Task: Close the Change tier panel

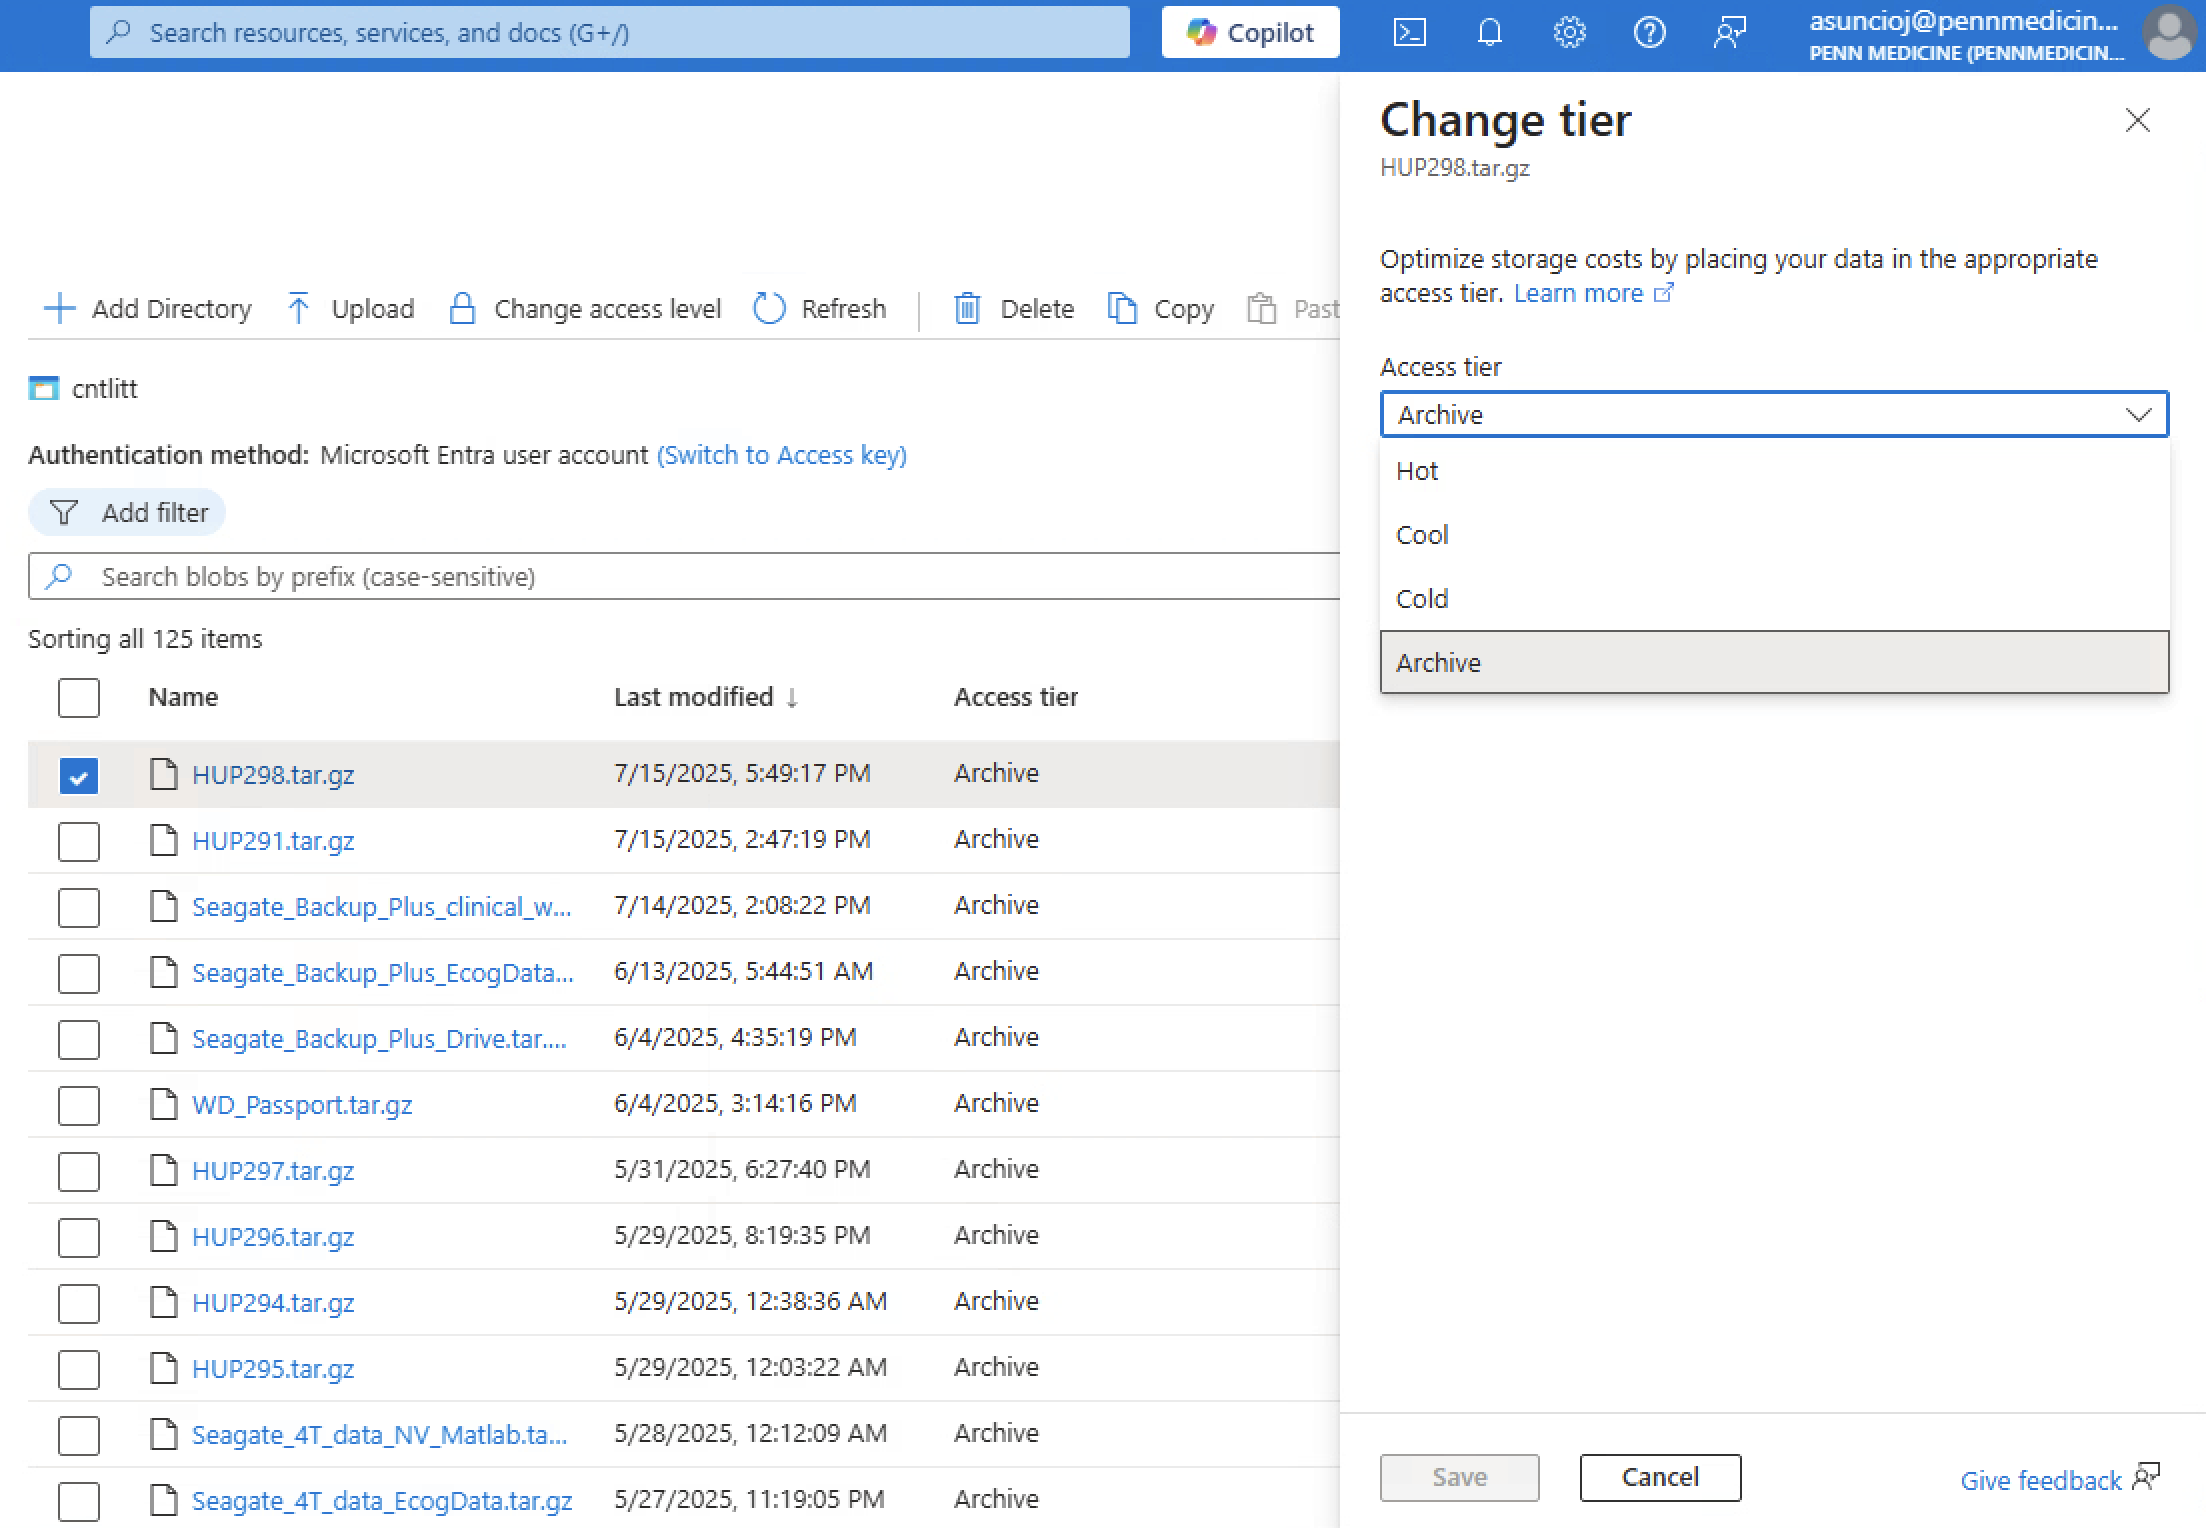Action: coord(2137,121)
